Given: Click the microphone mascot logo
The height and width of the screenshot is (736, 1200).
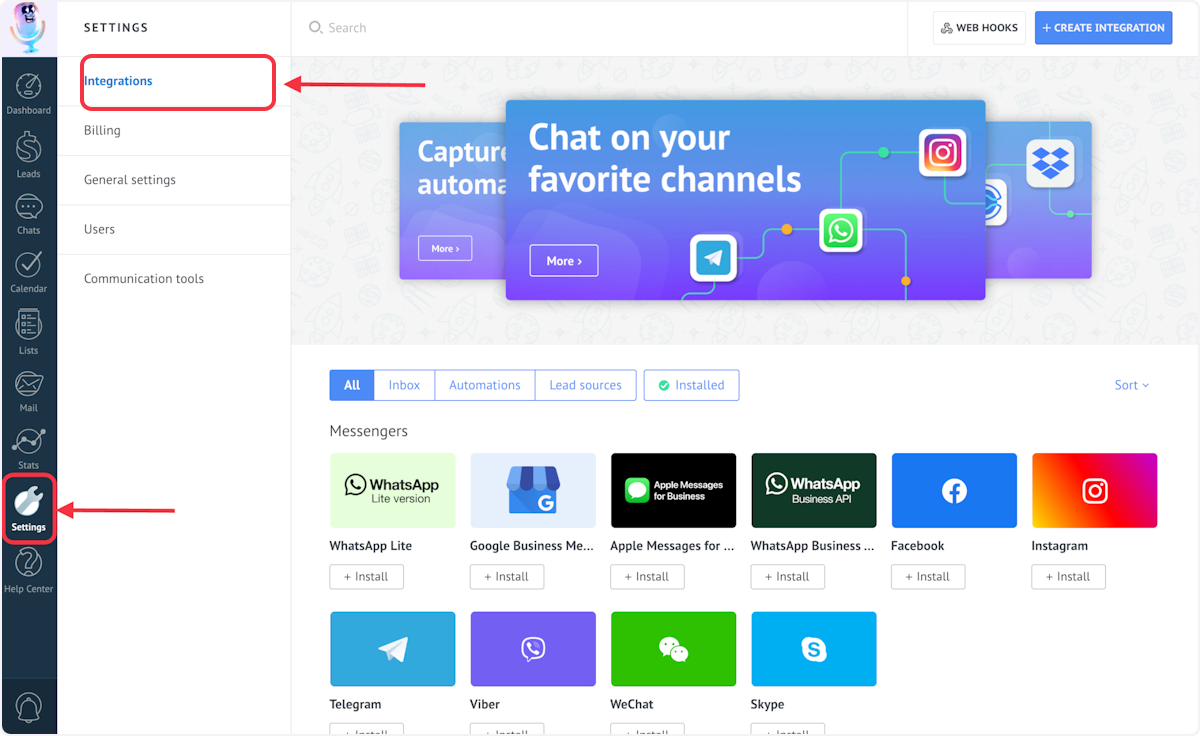Looking at the screenshot, I should (x=28, y=28).
